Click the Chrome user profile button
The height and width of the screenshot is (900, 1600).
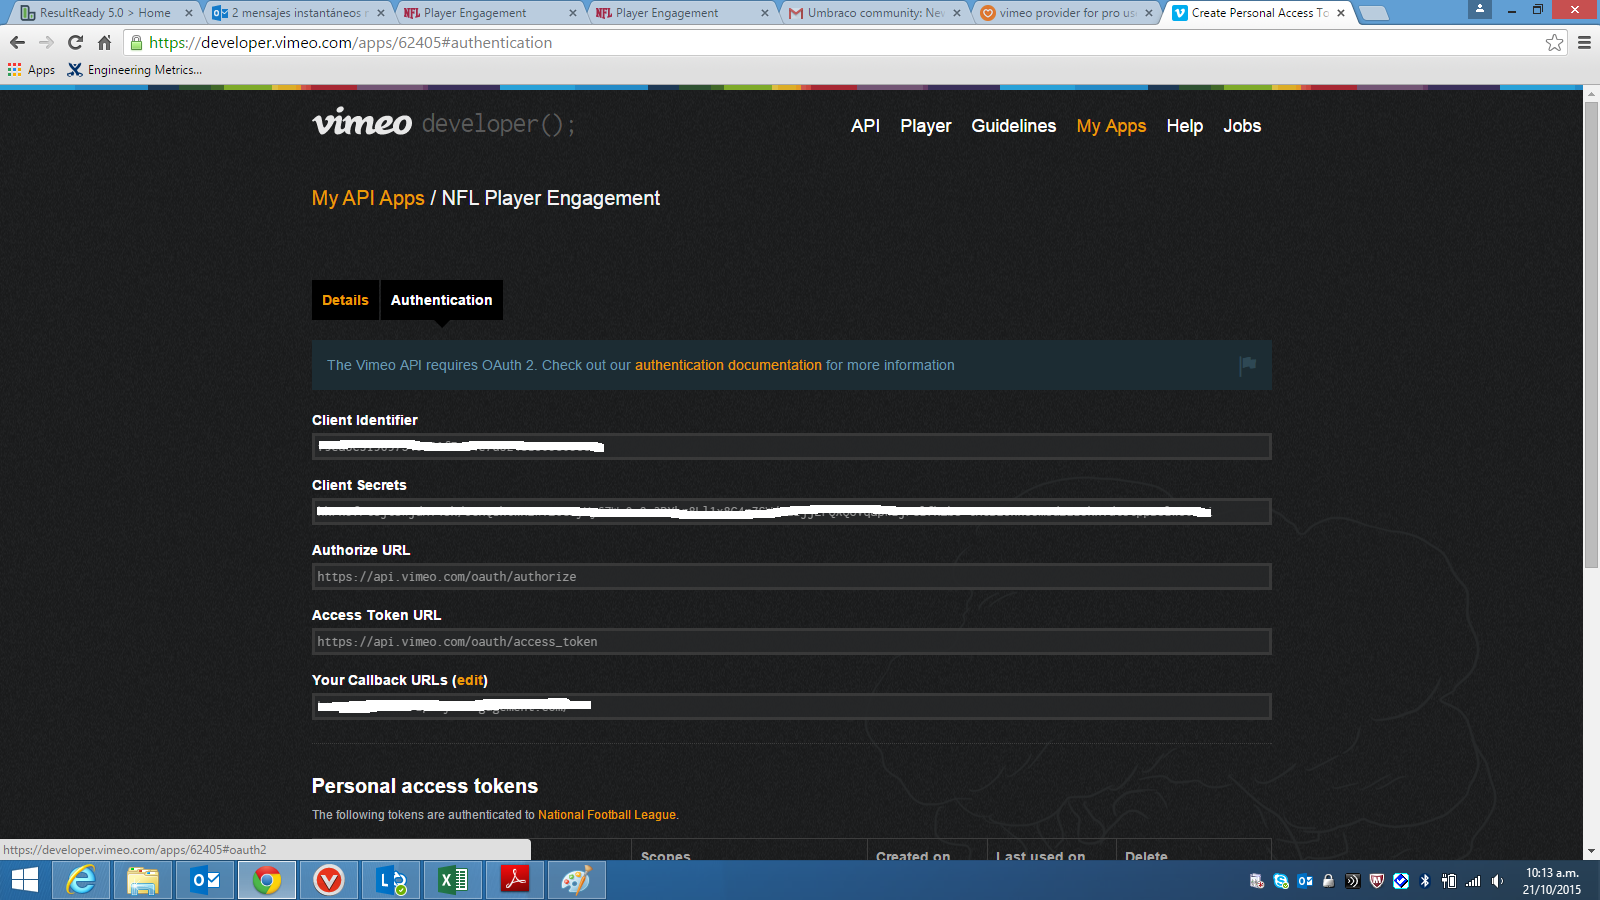[1480, 9]
